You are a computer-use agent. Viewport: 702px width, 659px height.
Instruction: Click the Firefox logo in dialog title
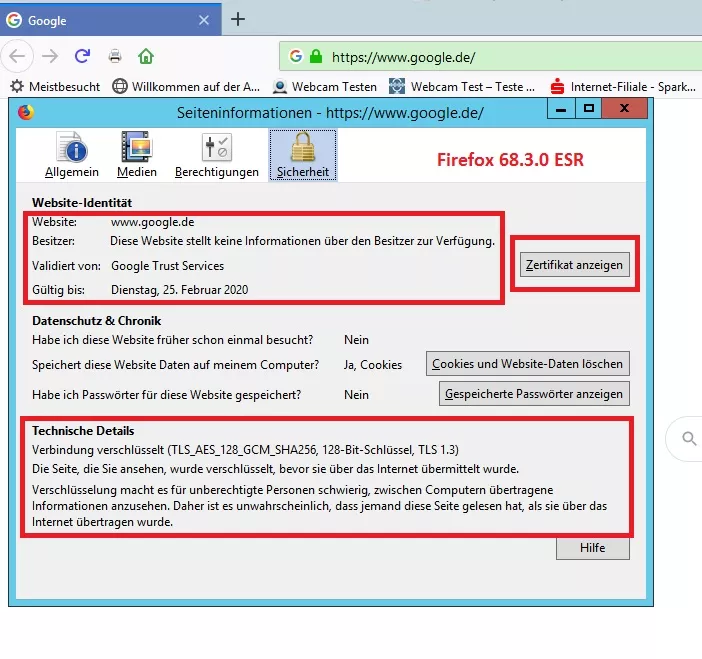[26, 112]
